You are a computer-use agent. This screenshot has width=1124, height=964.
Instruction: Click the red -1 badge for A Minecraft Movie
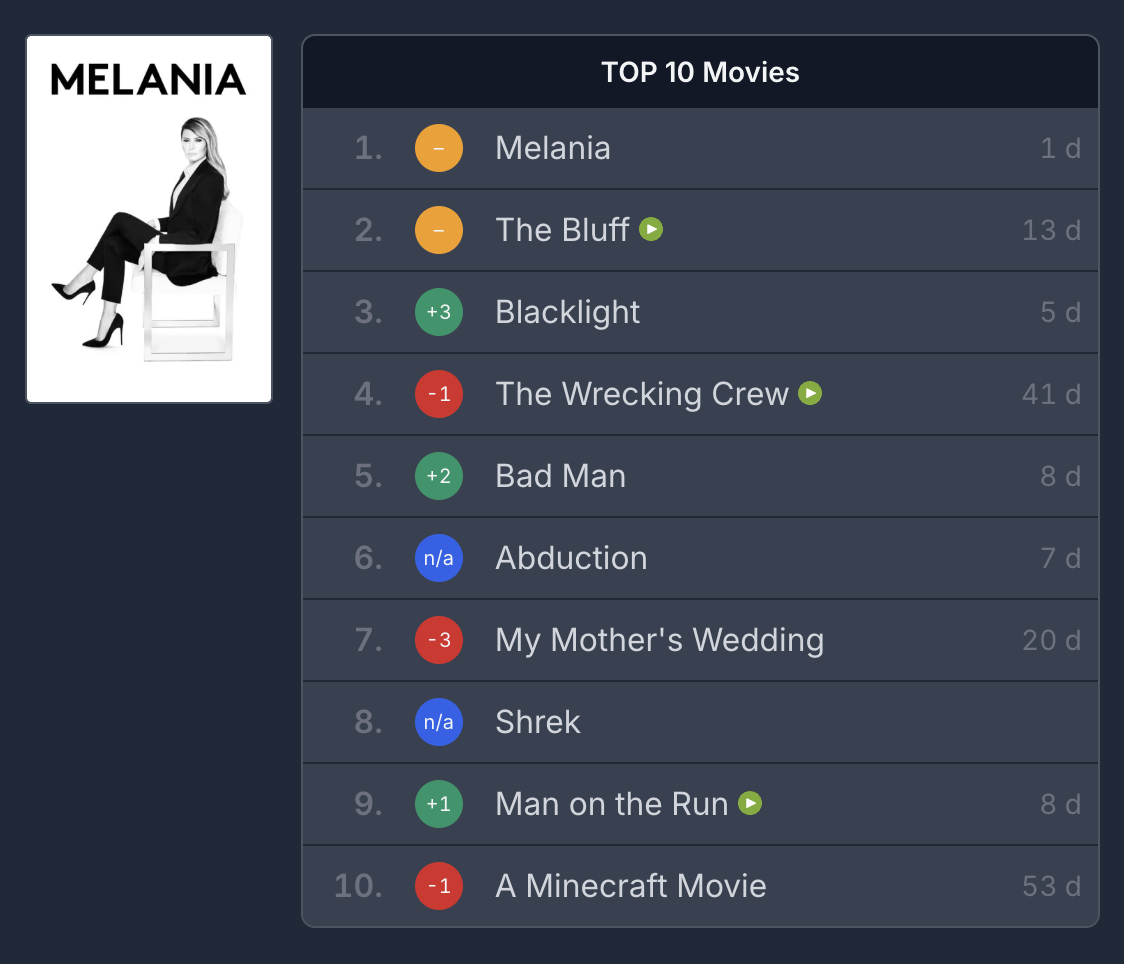point(439,886)
